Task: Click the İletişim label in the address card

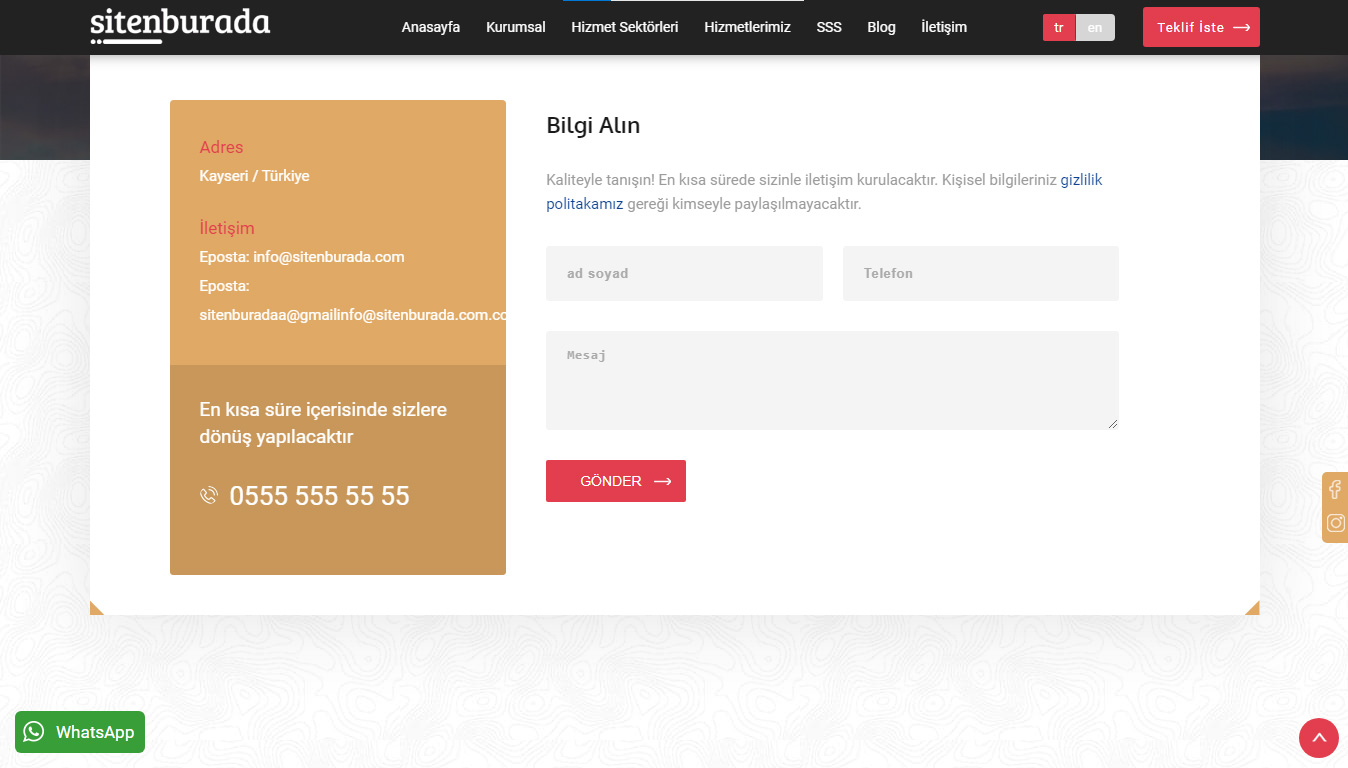Action: [227, 228]
